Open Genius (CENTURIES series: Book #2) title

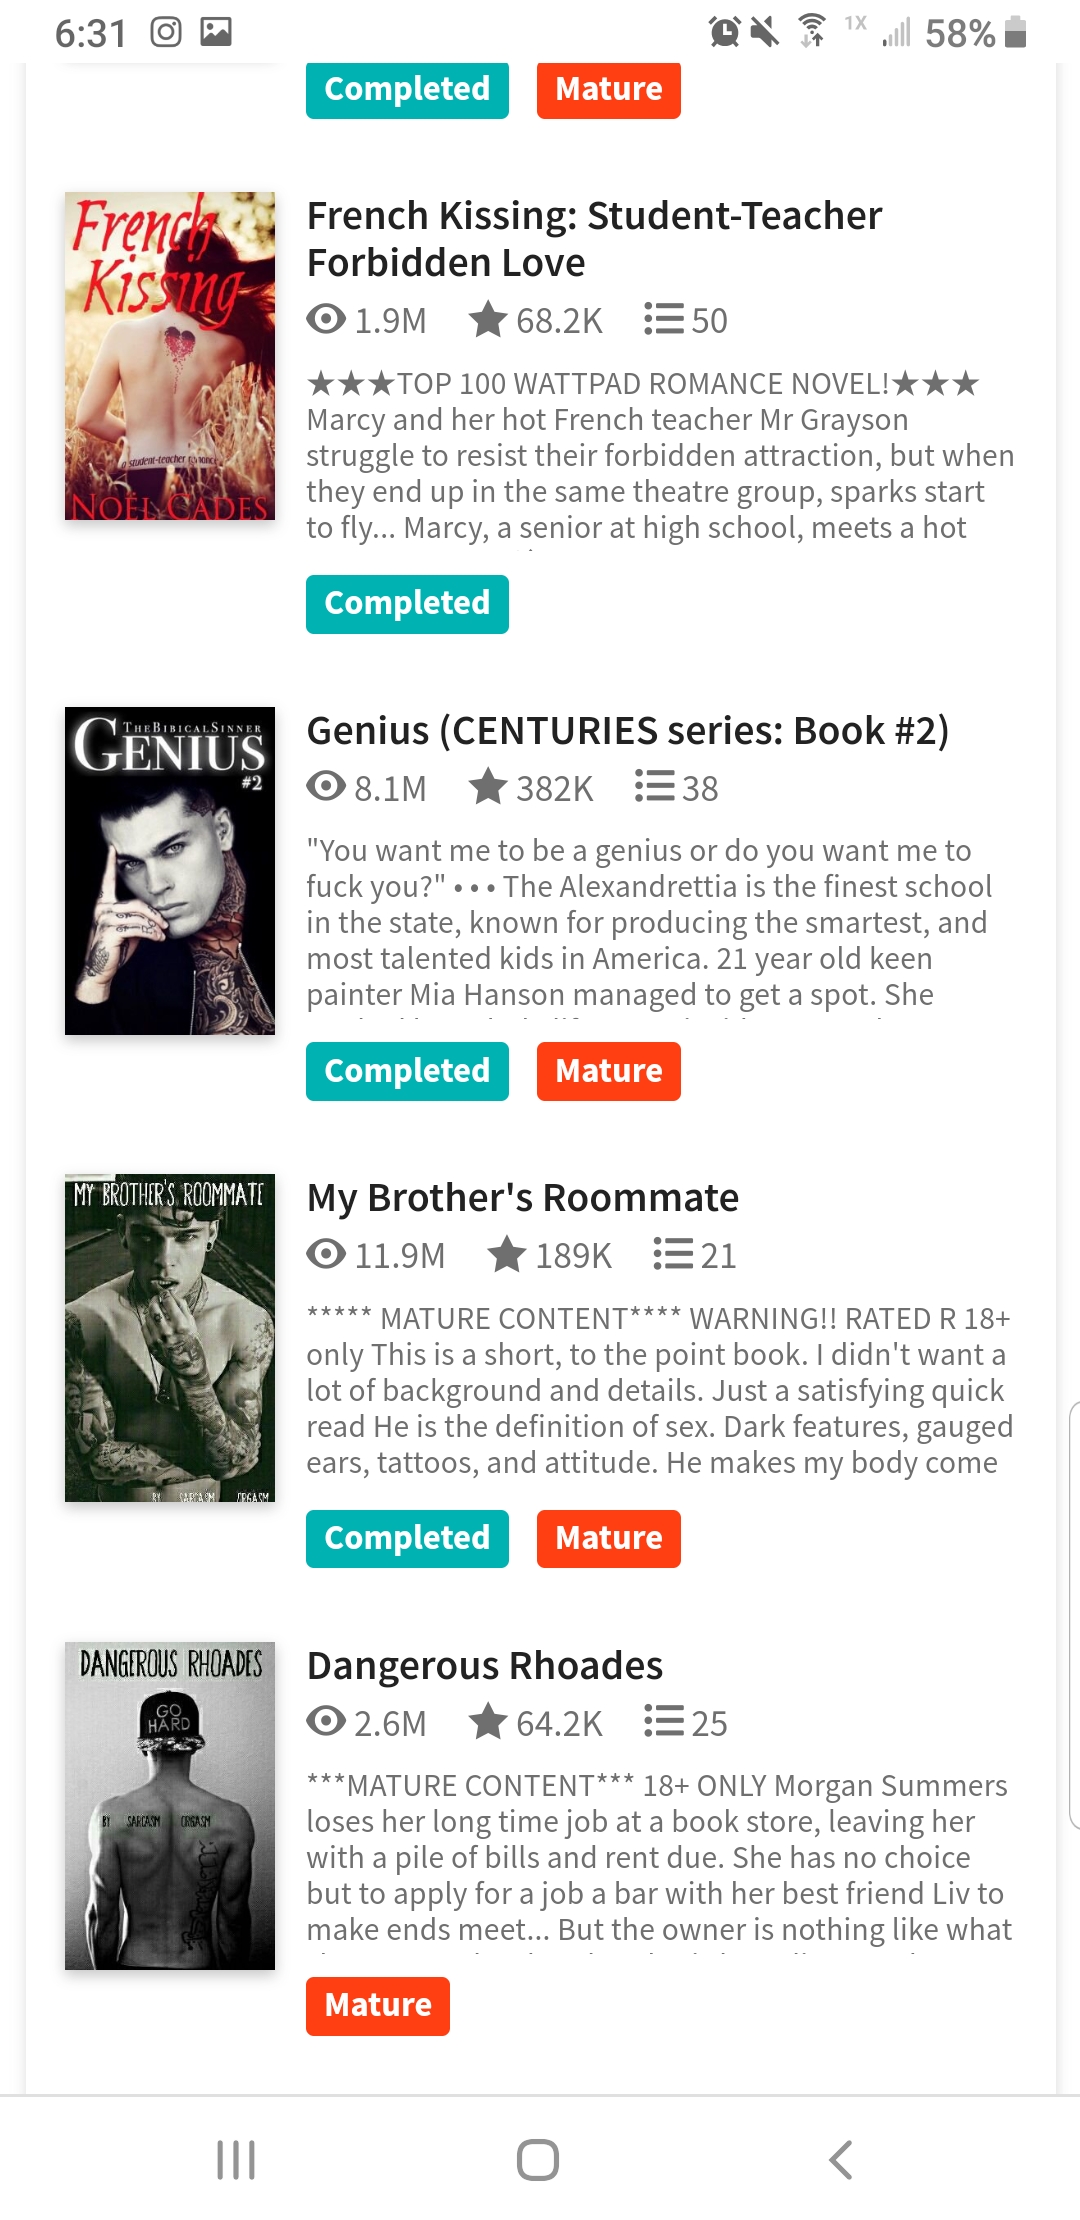coord(627,731)
